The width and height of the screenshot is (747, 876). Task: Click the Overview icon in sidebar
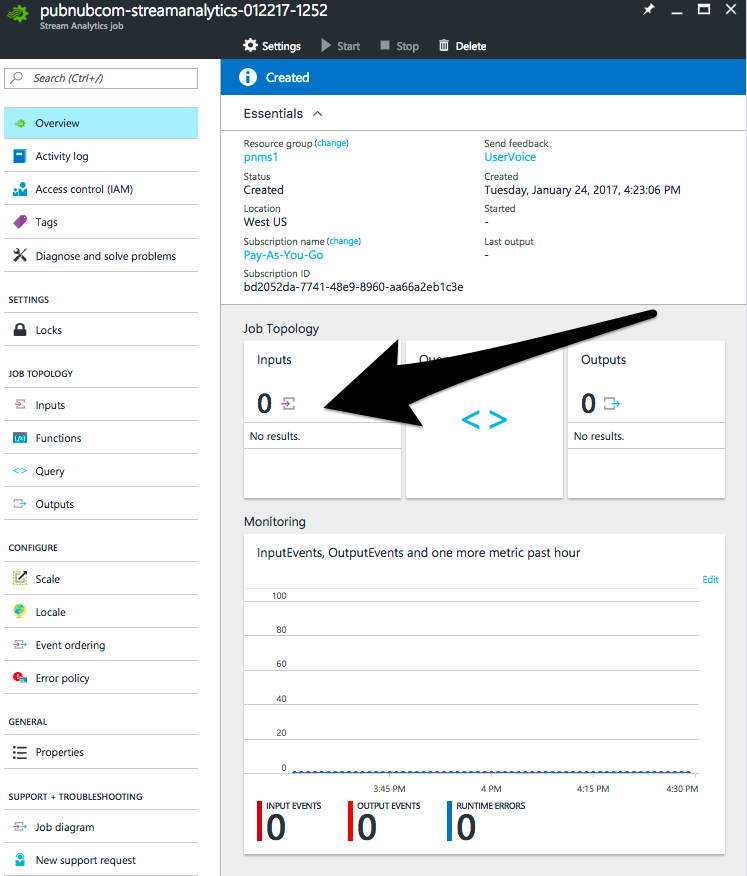pyautogui.click(x=20, y=123)
